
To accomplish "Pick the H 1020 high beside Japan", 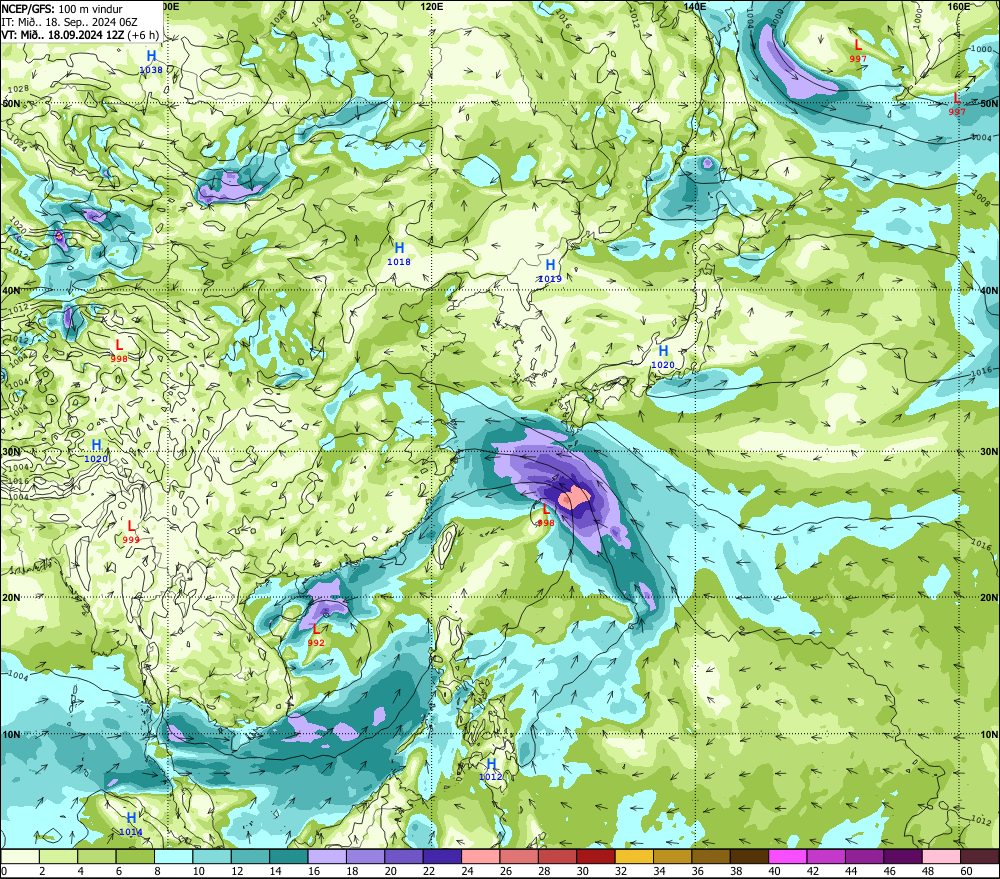I will pos(663,357).
